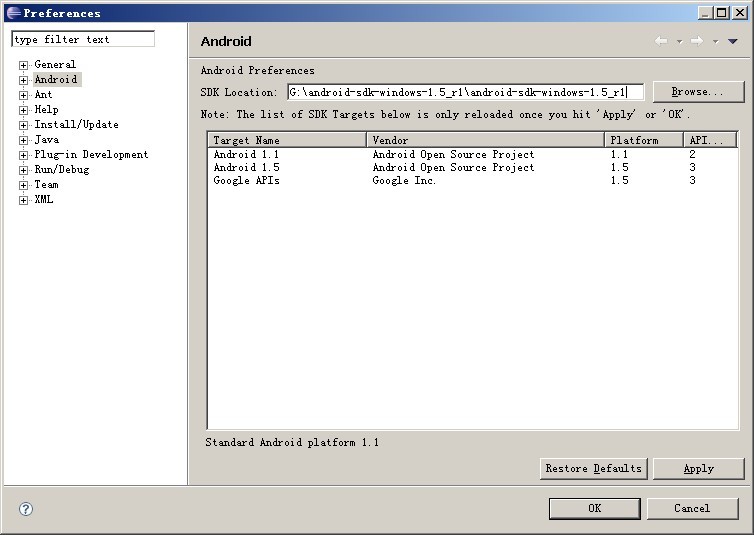Click the forward navigation arrow icon
754x535 pixels.
click(x=697, y=41)
